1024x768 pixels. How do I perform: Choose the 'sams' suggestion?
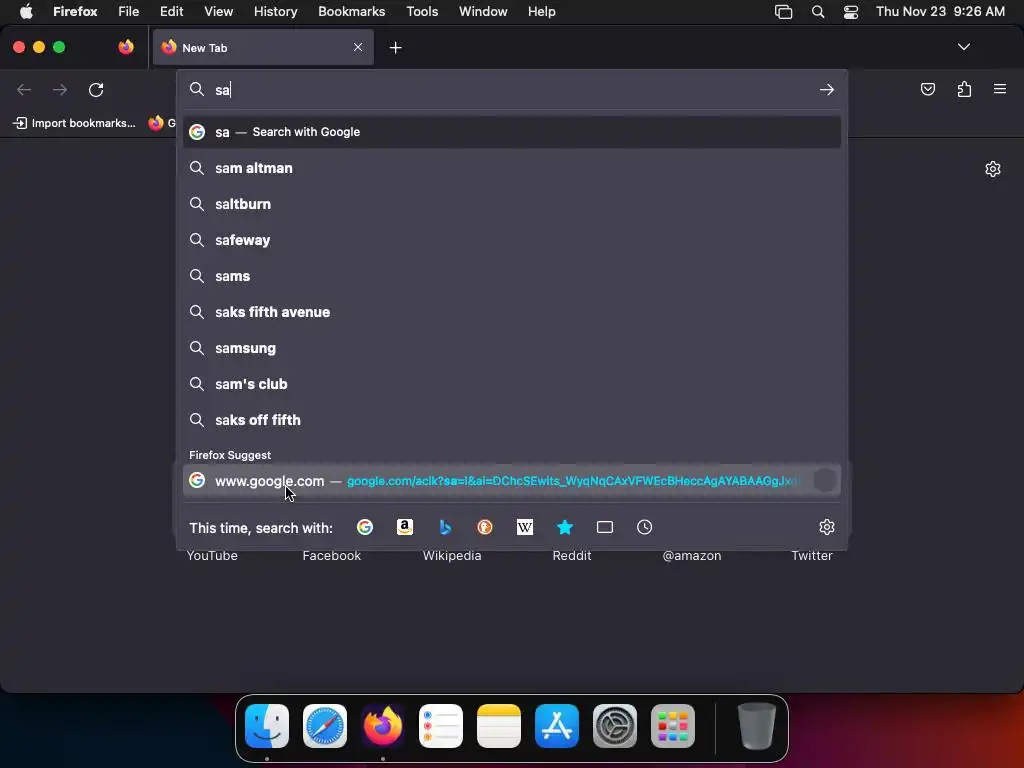512,276
